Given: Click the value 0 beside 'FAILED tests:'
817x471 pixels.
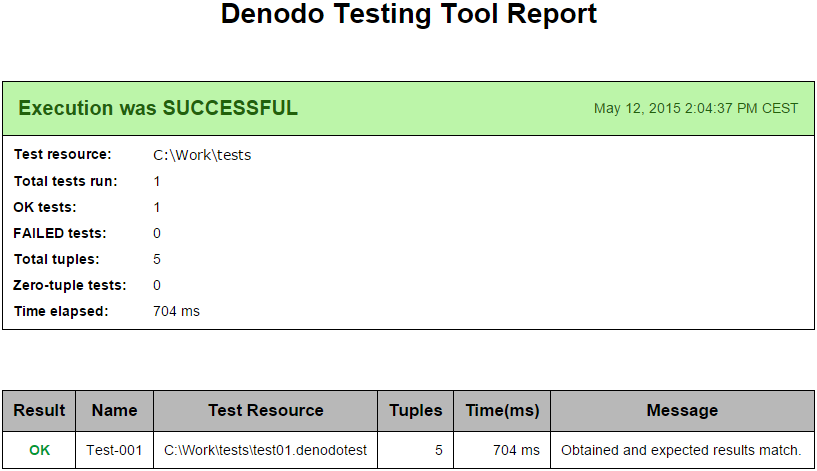Looking at the screenshot, I should click(157, 233).
